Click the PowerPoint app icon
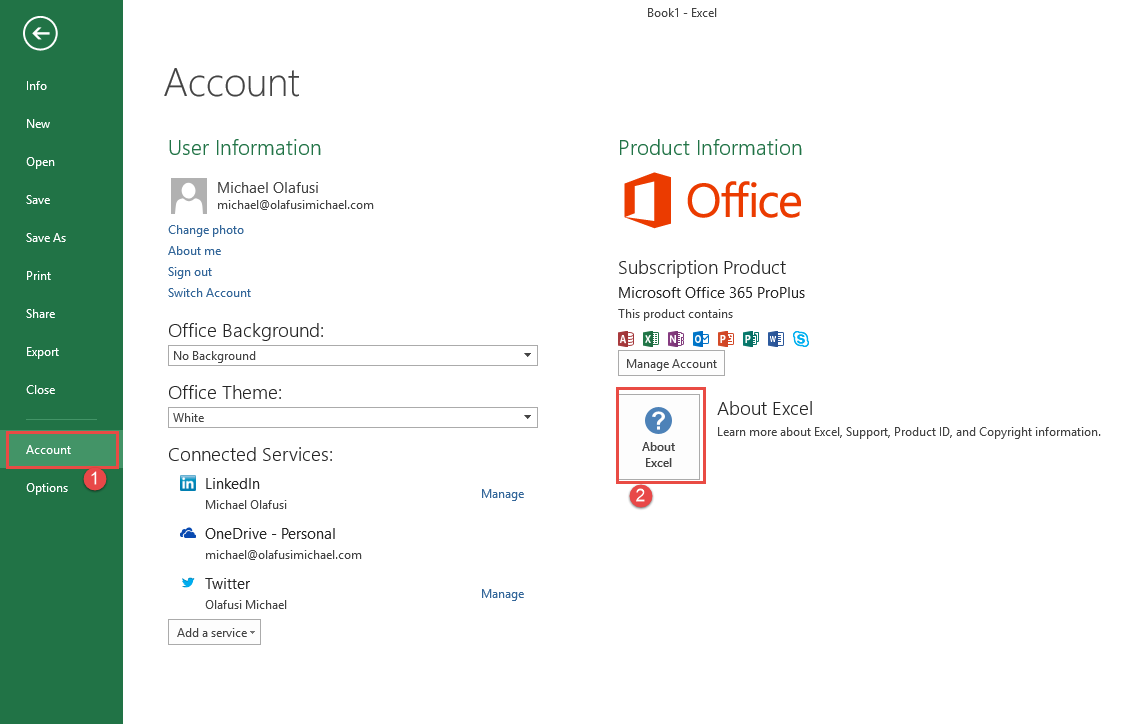The image size is (1145, 724). tap(726, 339)
